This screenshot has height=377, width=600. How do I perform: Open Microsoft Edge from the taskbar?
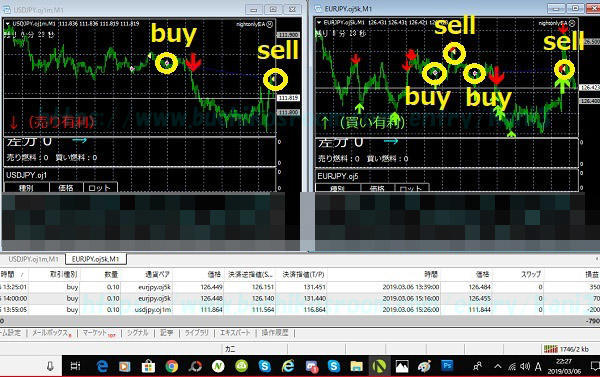tap(102, 367)
